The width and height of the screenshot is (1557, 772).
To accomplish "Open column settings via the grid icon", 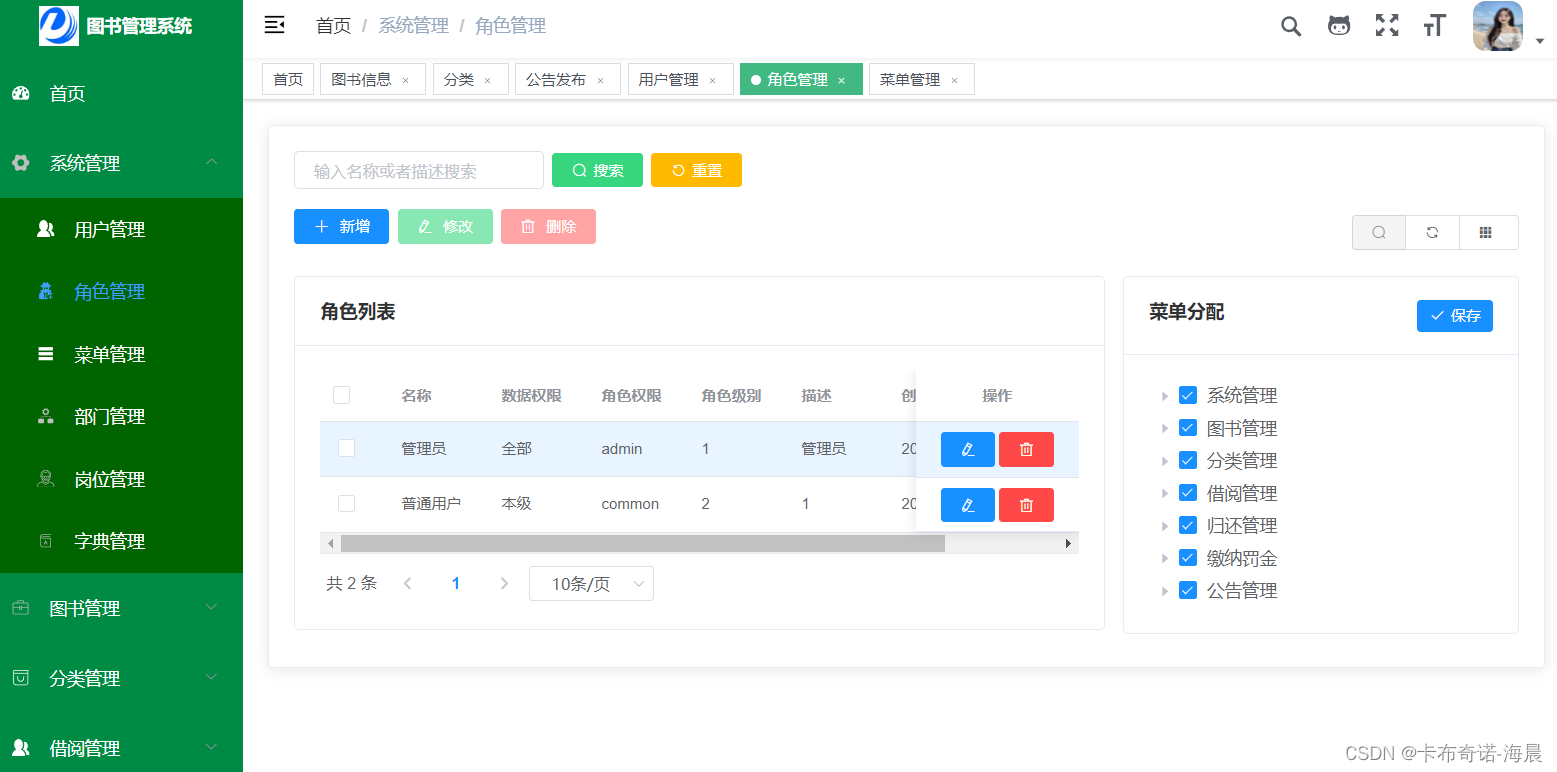I will 1488,232.
